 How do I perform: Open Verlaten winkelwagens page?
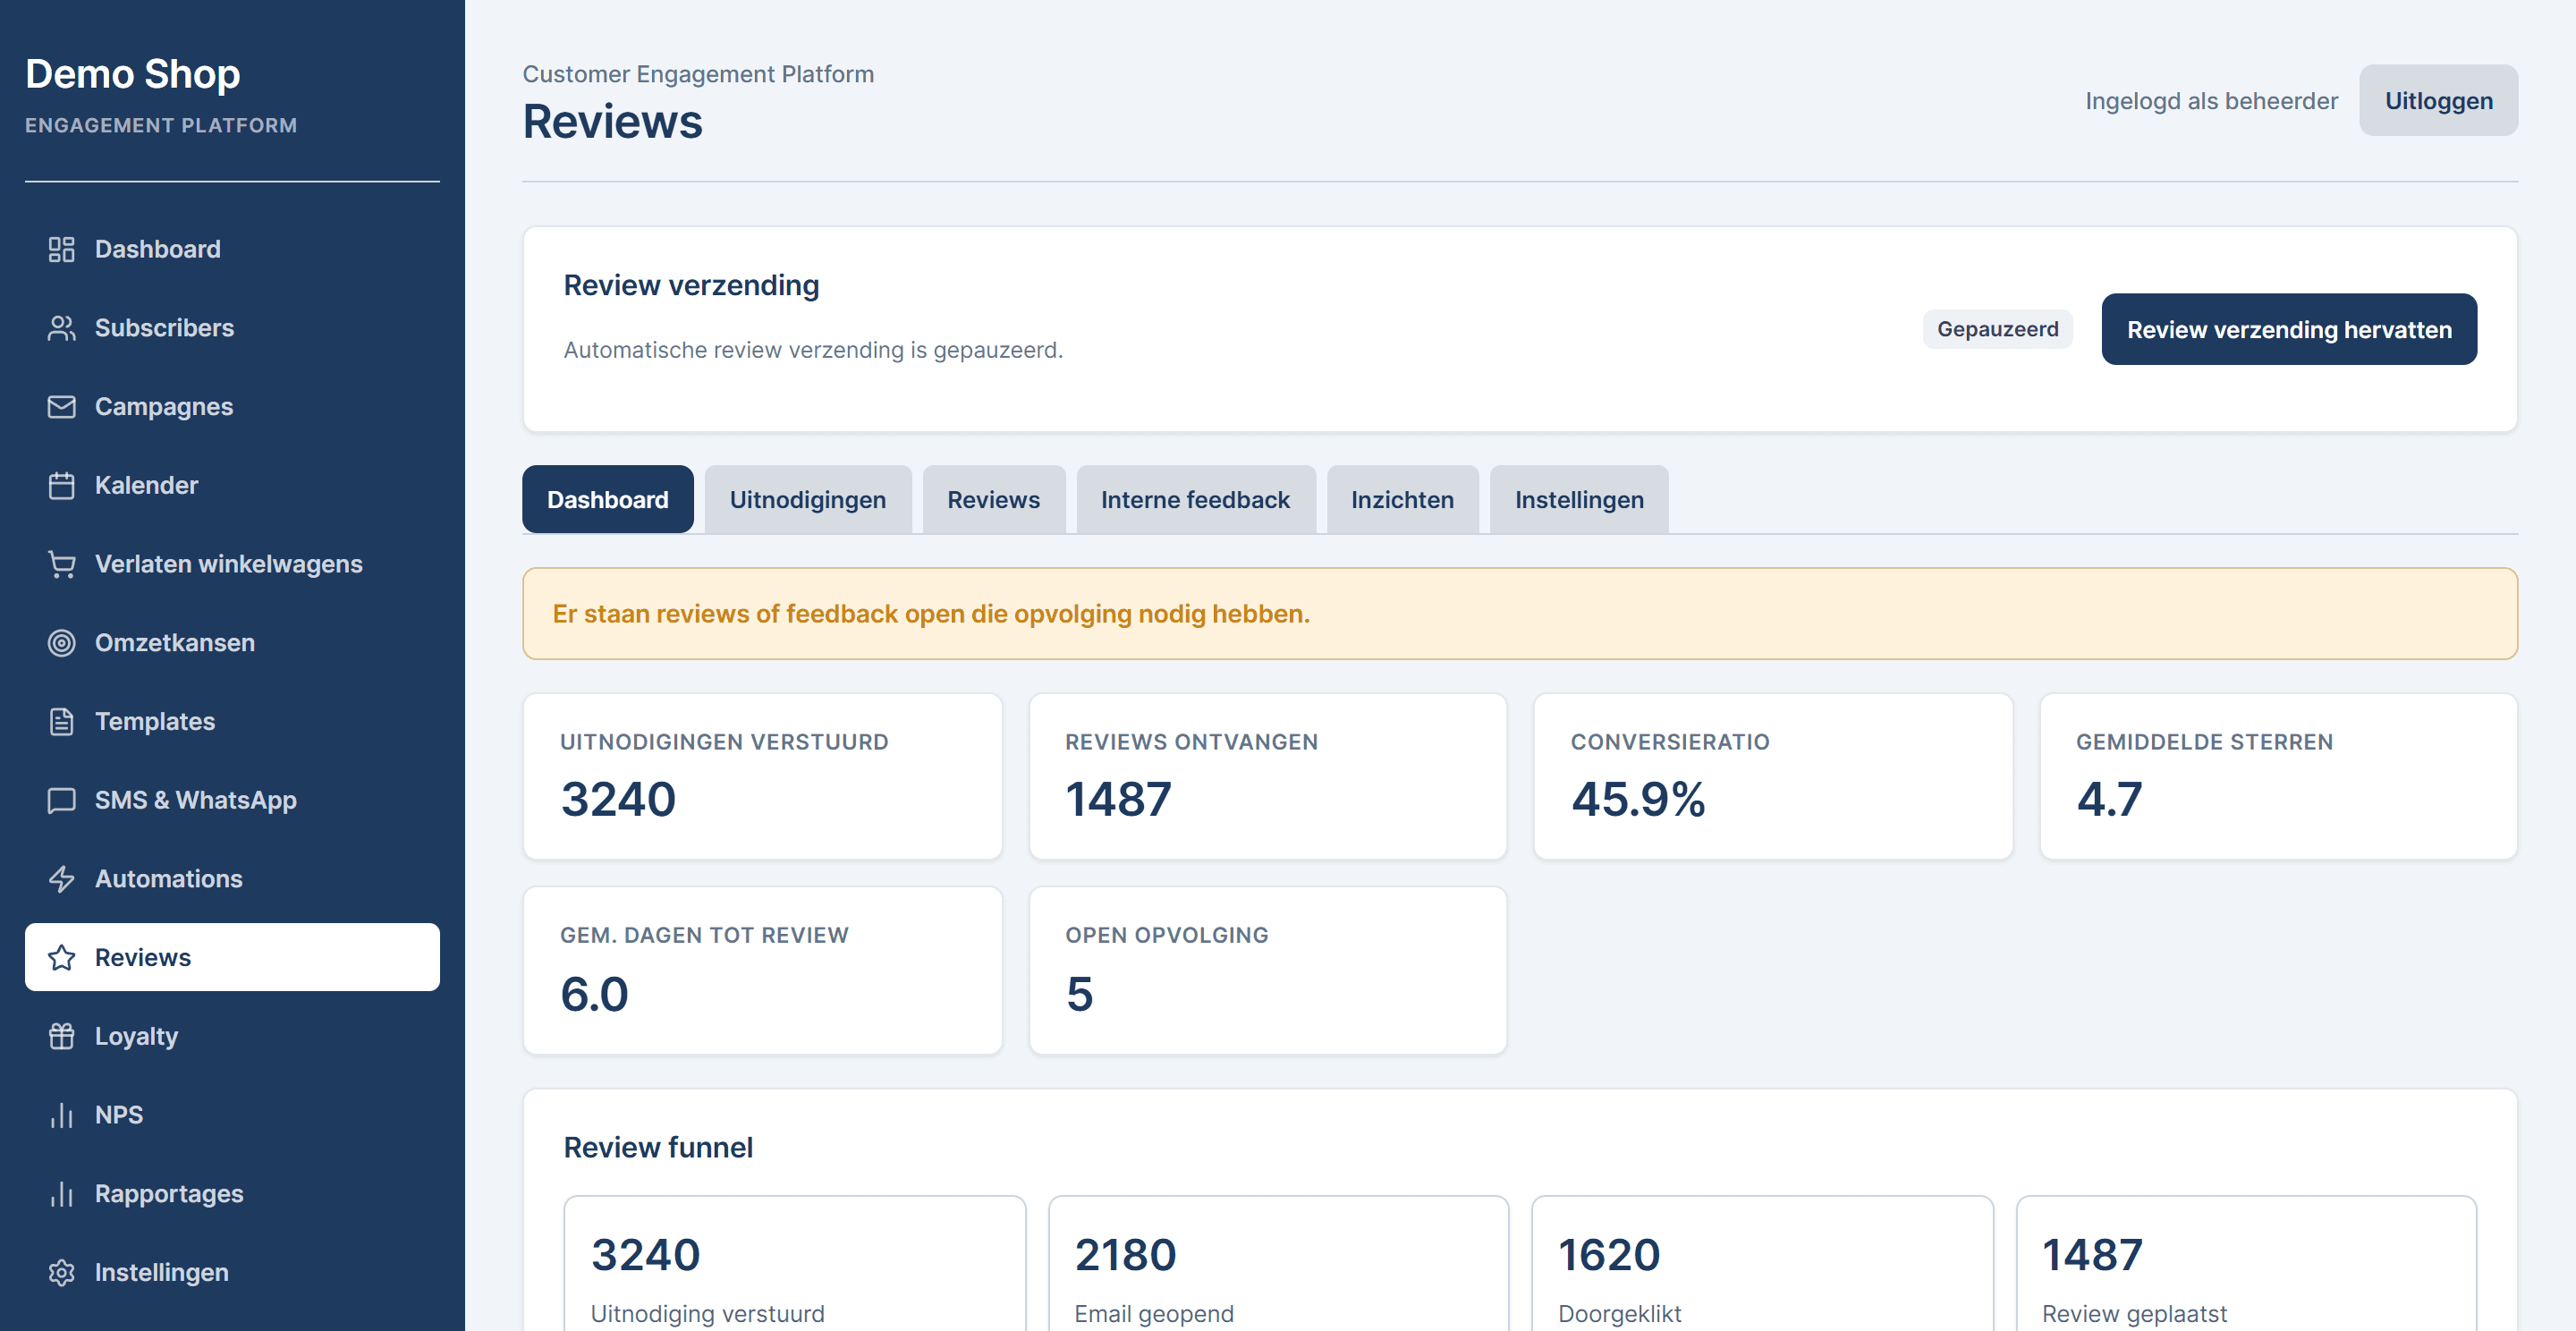[x=232, y=564]
